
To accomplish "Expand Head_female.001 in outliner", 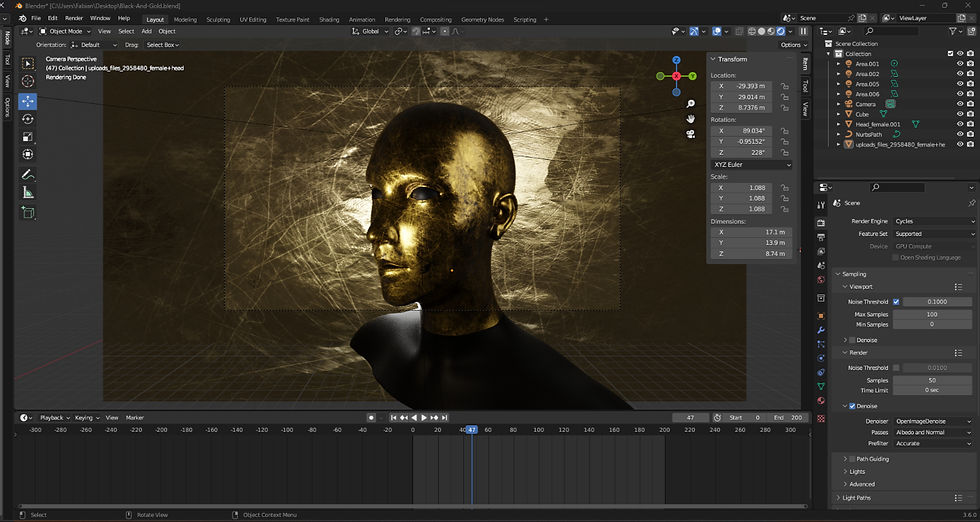I will coord(839,124).
